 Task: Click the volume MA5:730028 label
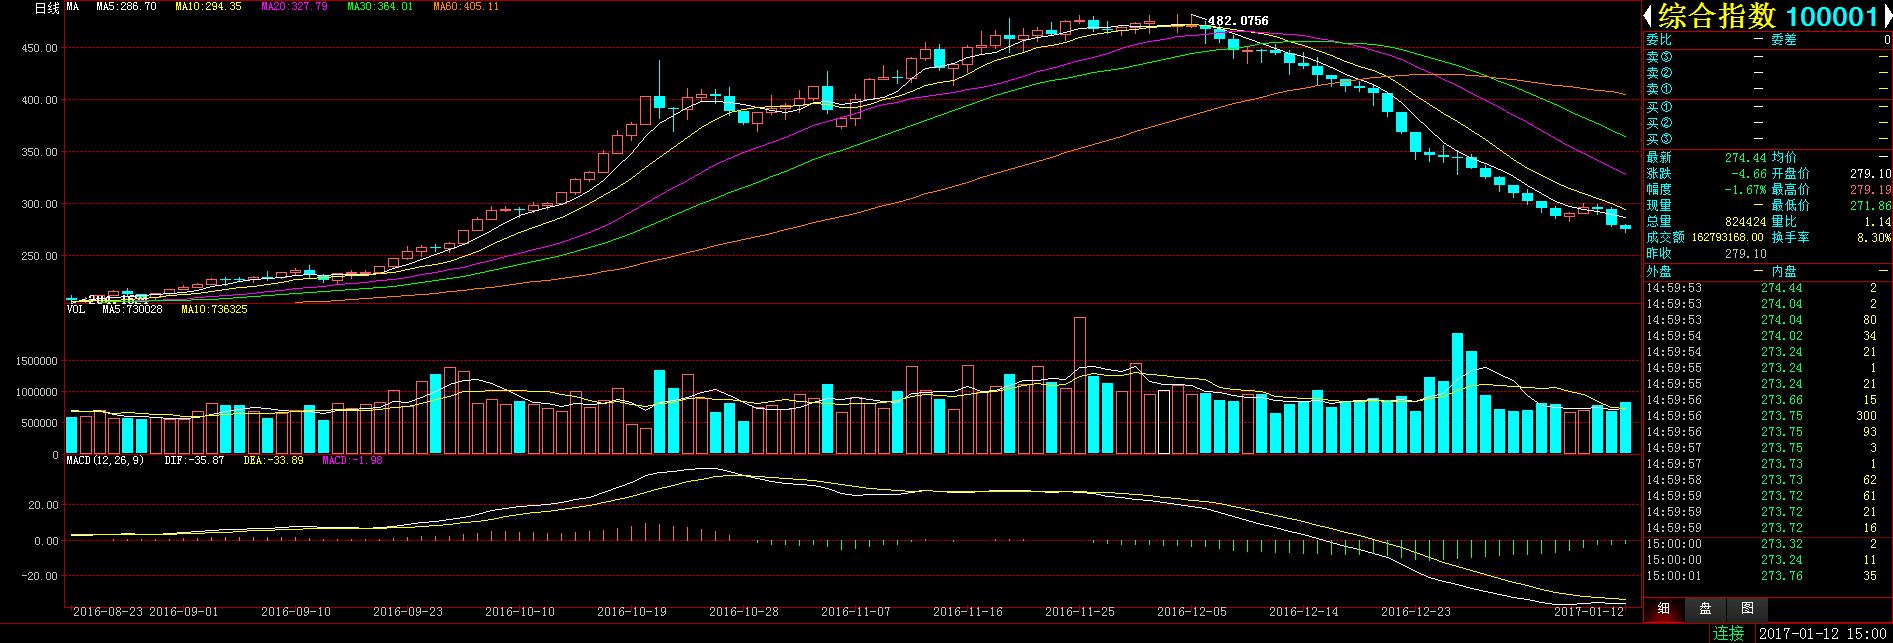[132, 310]
